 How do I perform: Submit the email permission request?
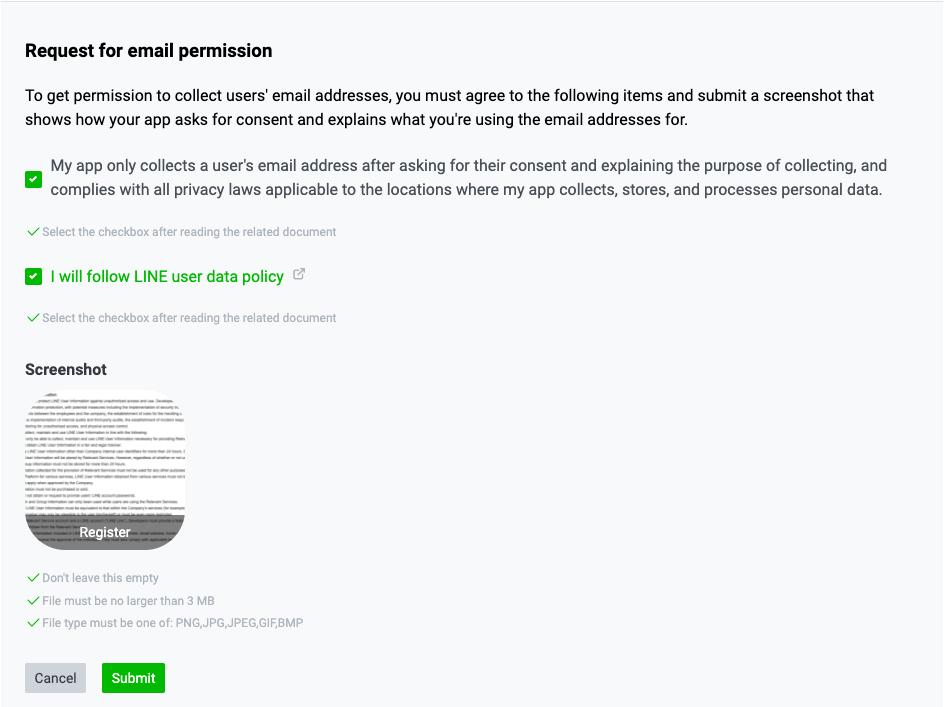[x=133, y=678]
